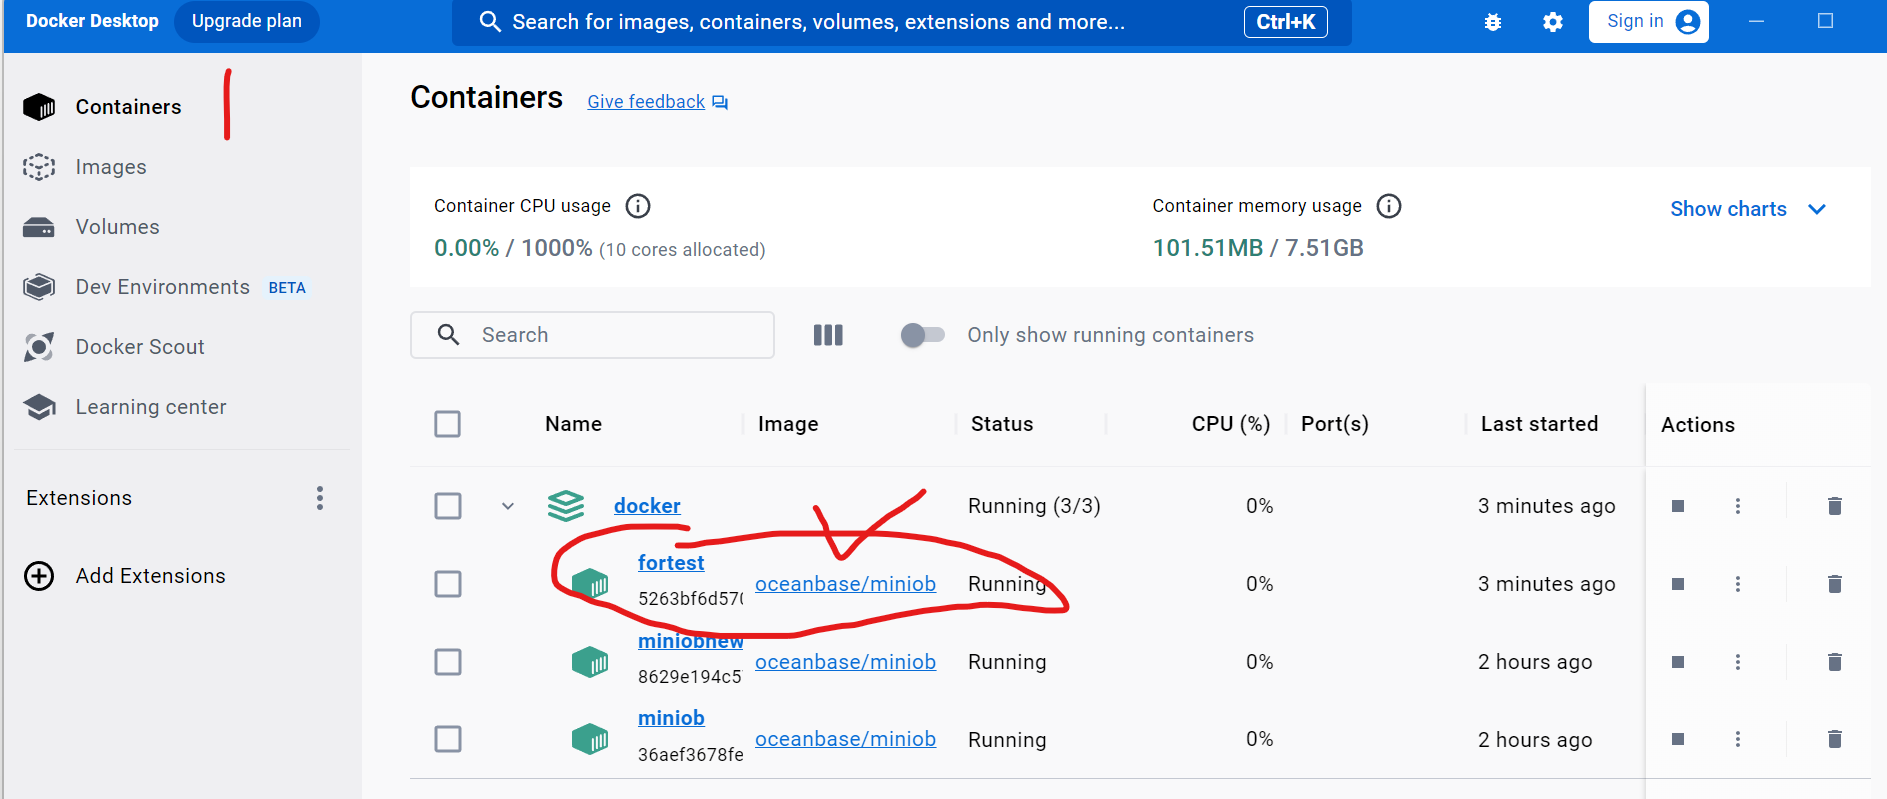1887x799 pixels.
Task: Open Docker Scout section
Action: pos(140,347)
